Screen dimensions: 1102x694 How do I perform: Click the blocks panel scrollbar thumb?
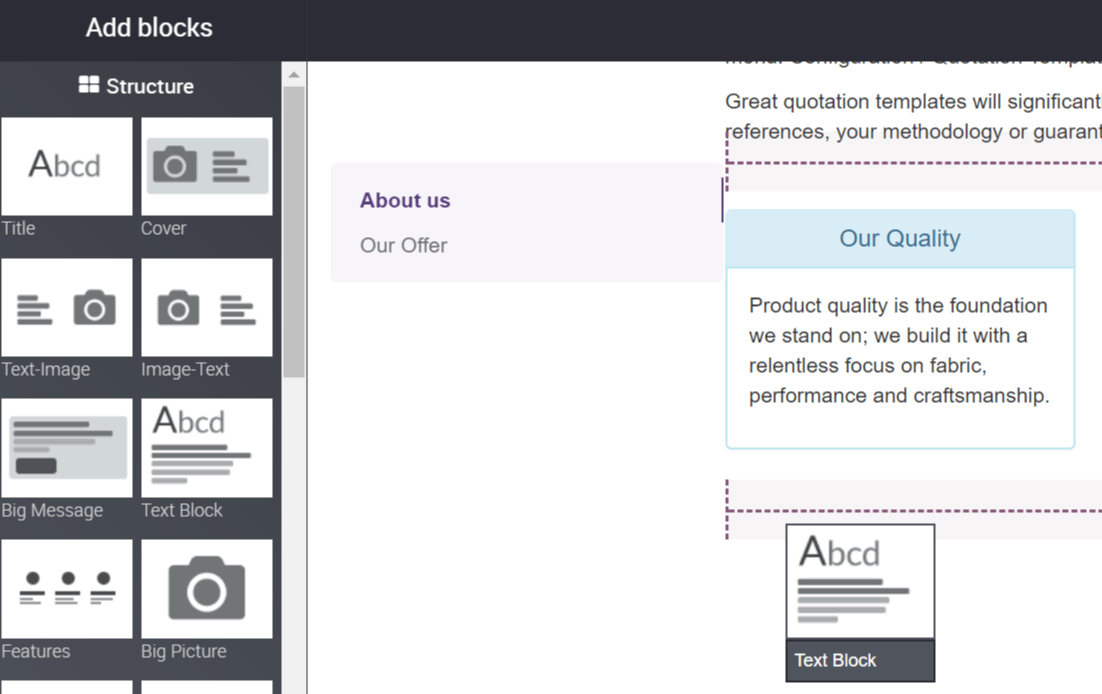pyautogui.click(x=294, y=230)
